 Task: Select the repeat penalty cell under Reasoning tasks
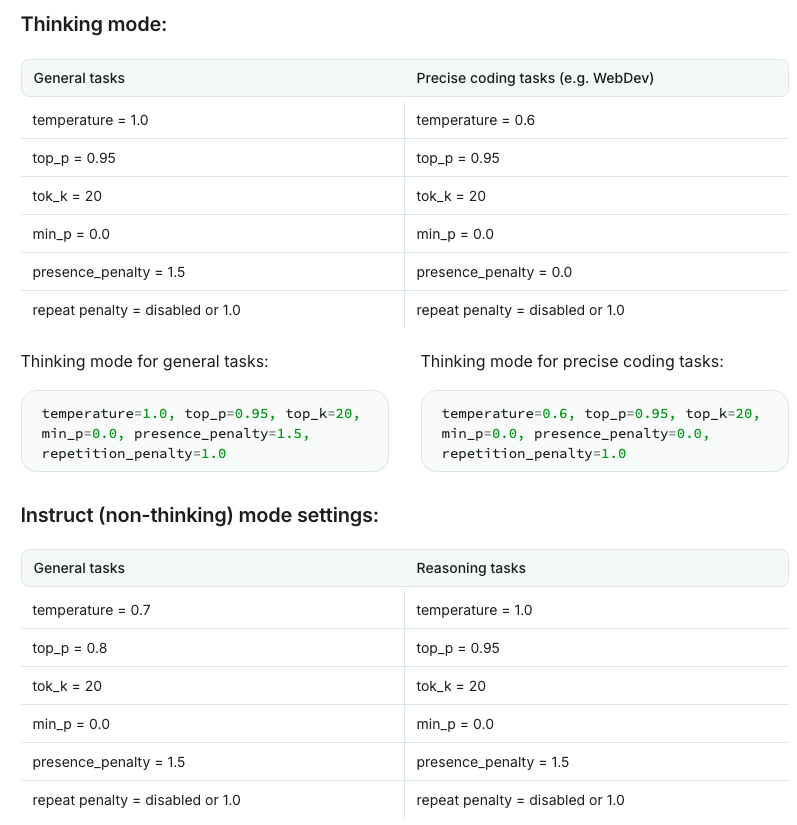(520, 800)
